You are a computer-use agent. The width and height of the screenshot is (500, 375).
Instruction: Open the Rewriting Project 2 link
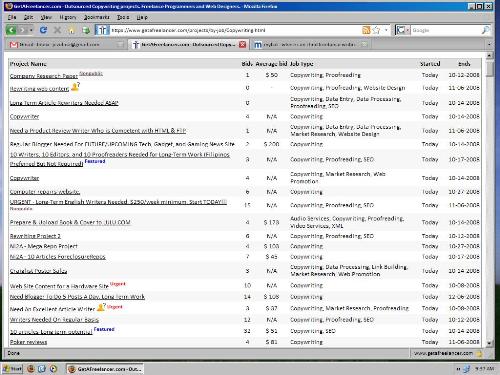point(35,236)
